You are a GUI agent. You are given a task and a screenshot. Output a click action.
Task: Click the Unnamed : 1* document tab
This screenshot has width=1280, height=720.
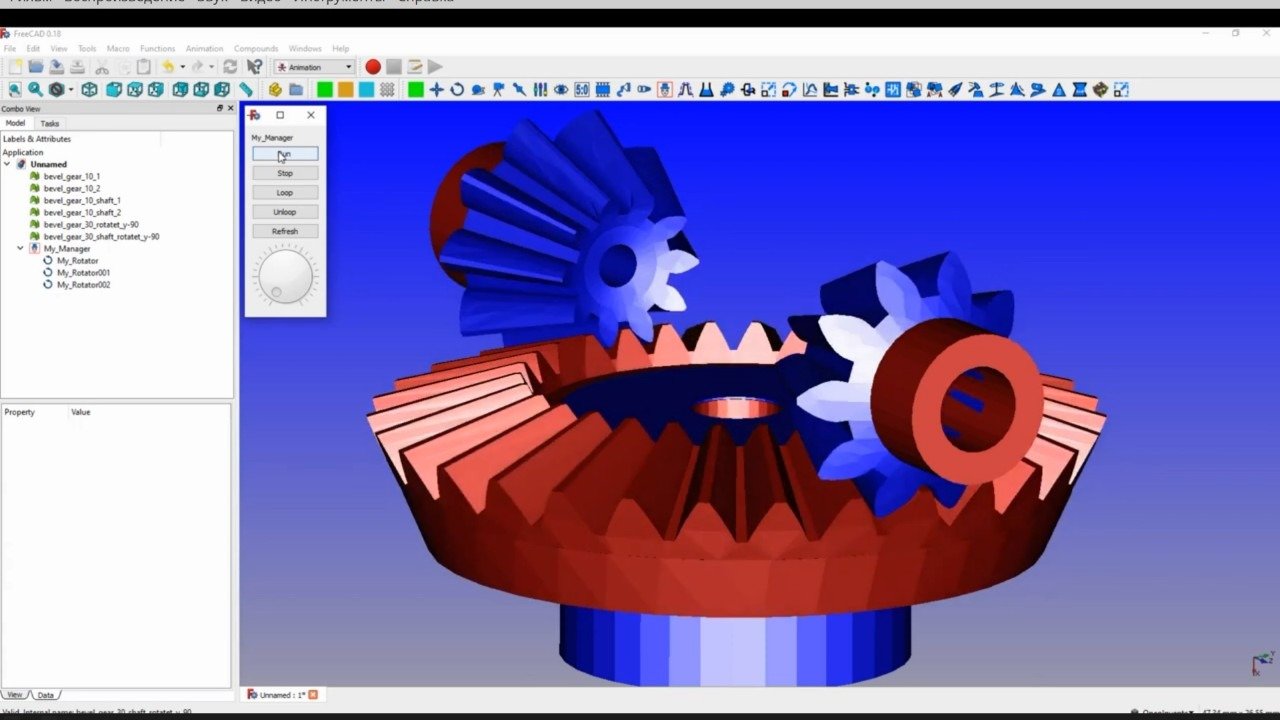[282, 694]
